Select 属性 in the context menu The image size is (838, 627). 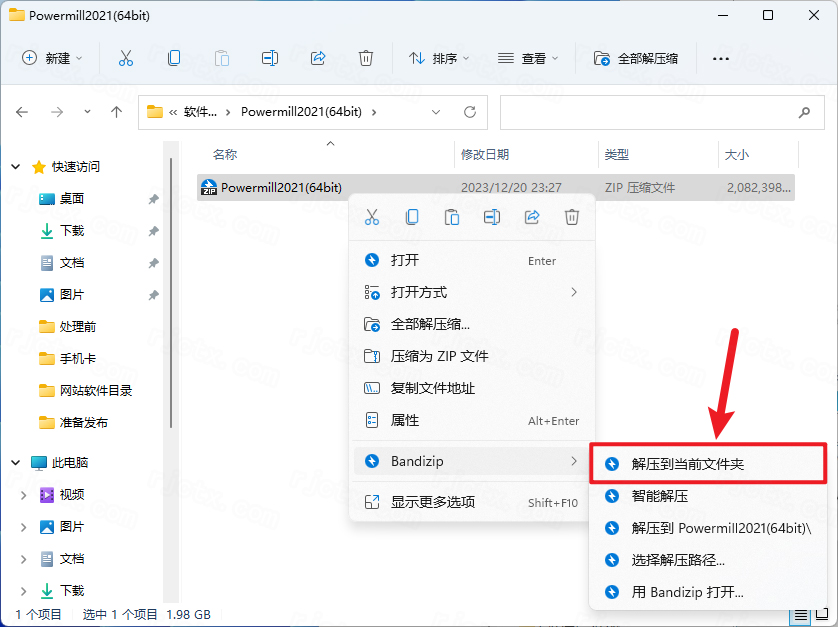pos(471,421)
